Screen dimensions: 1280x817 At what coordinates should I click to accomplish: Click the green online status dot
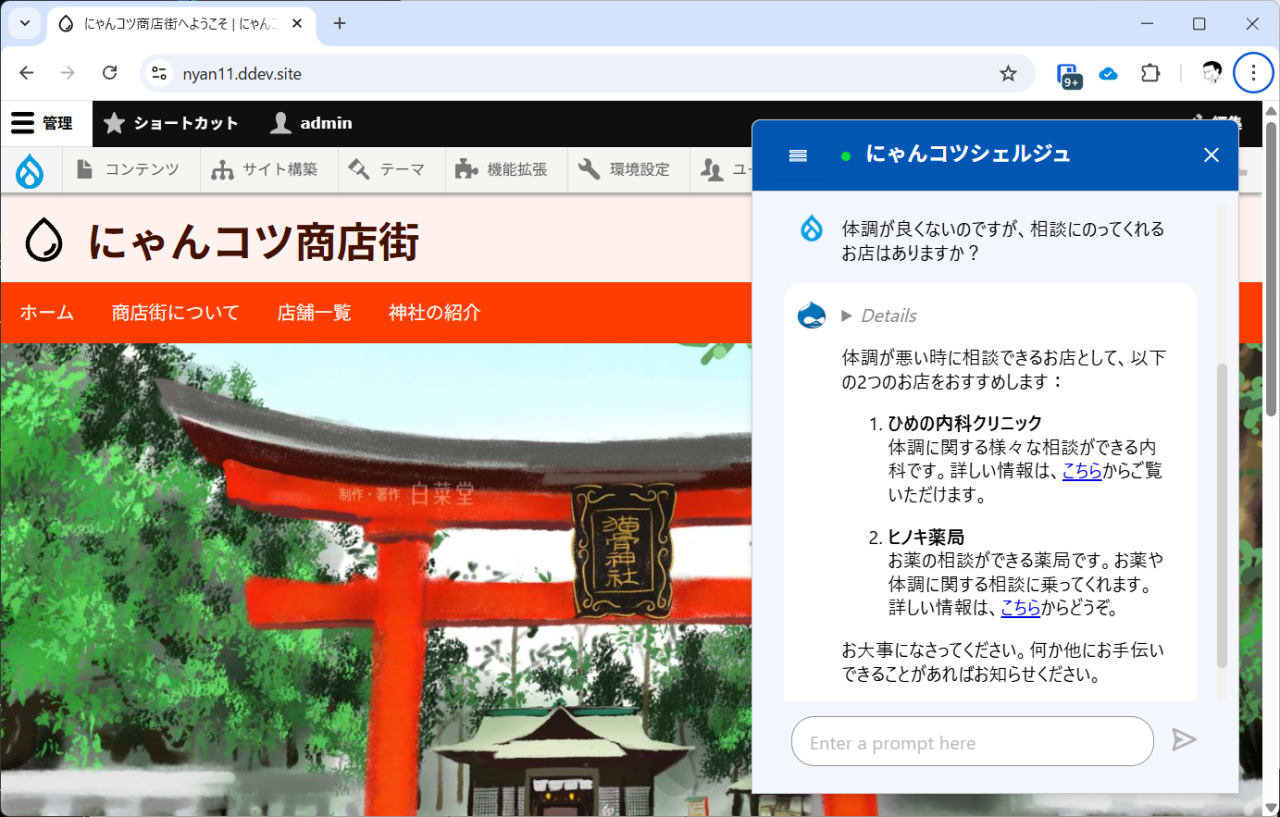846,156
